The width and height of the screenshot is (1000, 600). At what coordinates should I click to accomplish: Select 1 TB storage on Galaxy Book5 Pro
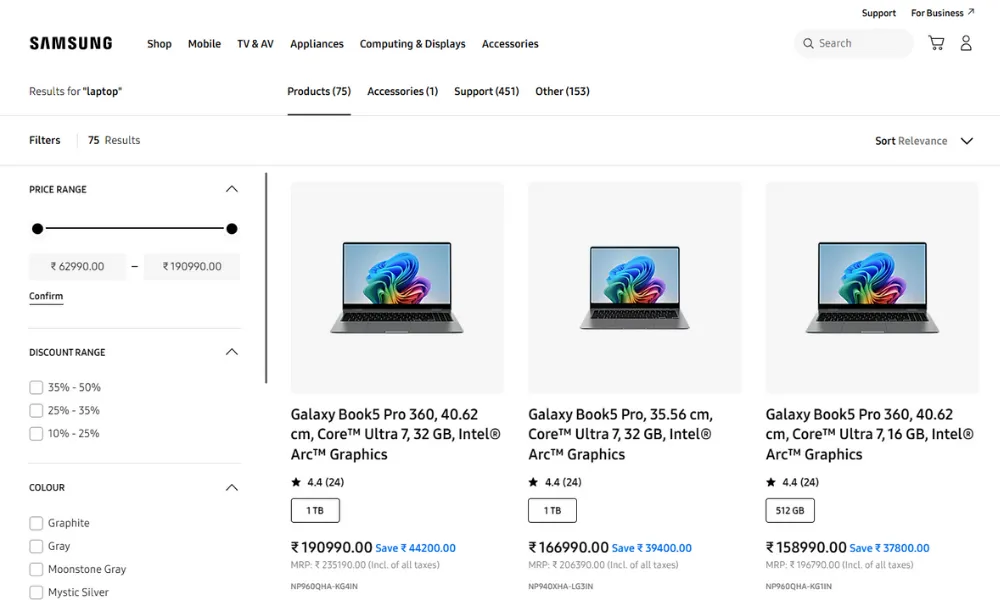552,511
